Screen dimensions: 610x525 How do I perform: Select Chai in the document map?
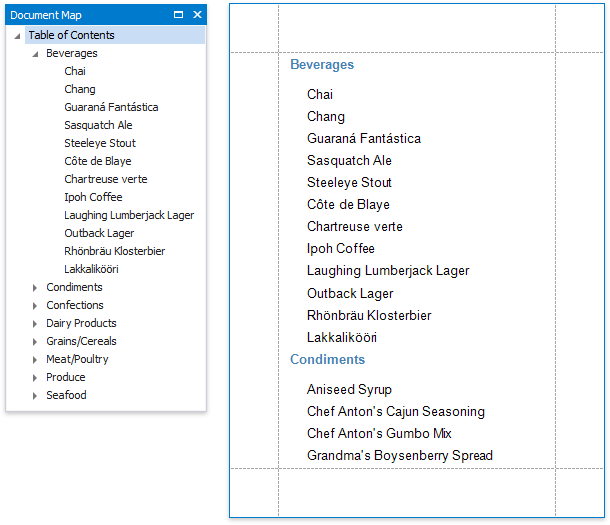(x=75, y=72)
